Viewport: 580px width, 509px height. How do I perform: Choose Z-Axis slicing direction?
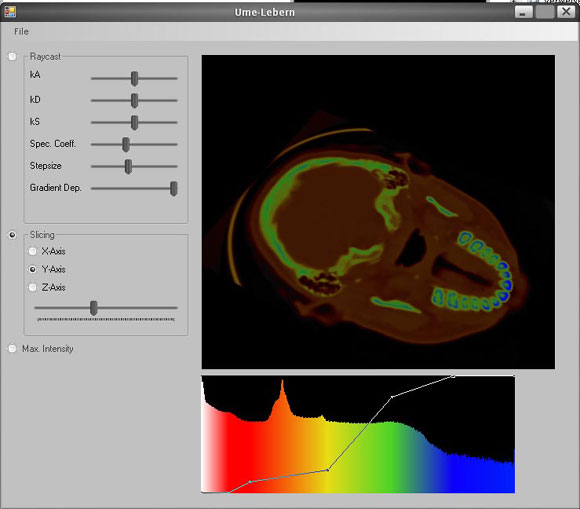[33, 287]
